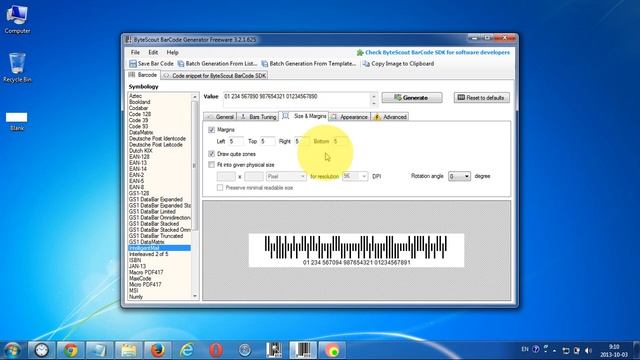Select the Blank desktop icon

click(x=17, y=121)
